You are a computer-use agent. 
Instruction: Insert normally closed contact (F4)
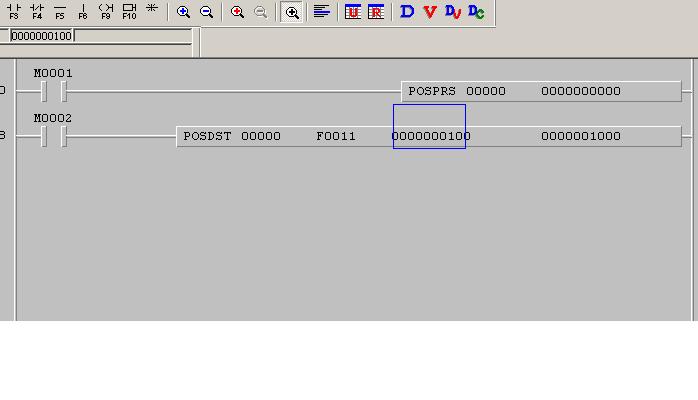pyautogui.click(x=36, y=12)
